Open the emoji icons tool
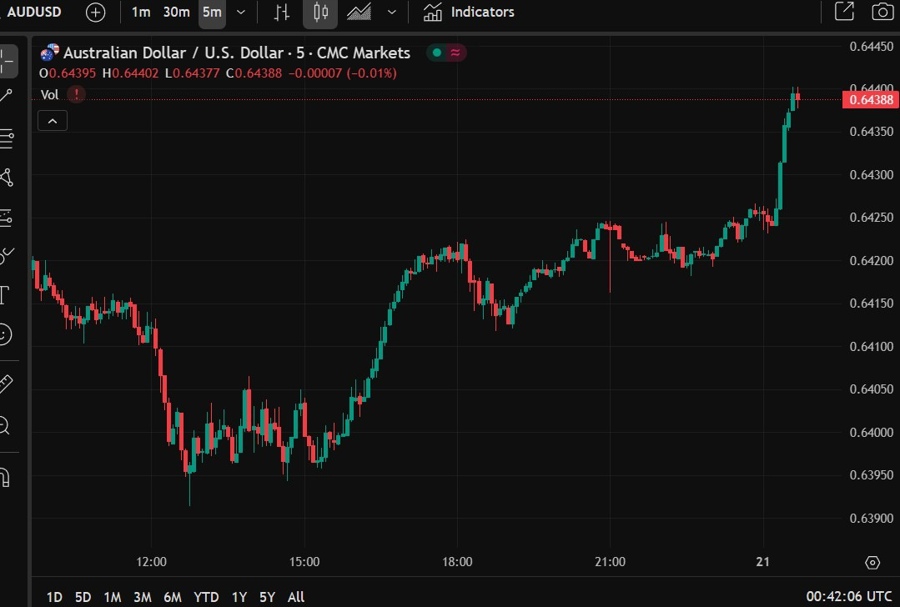 coord(5,334)
